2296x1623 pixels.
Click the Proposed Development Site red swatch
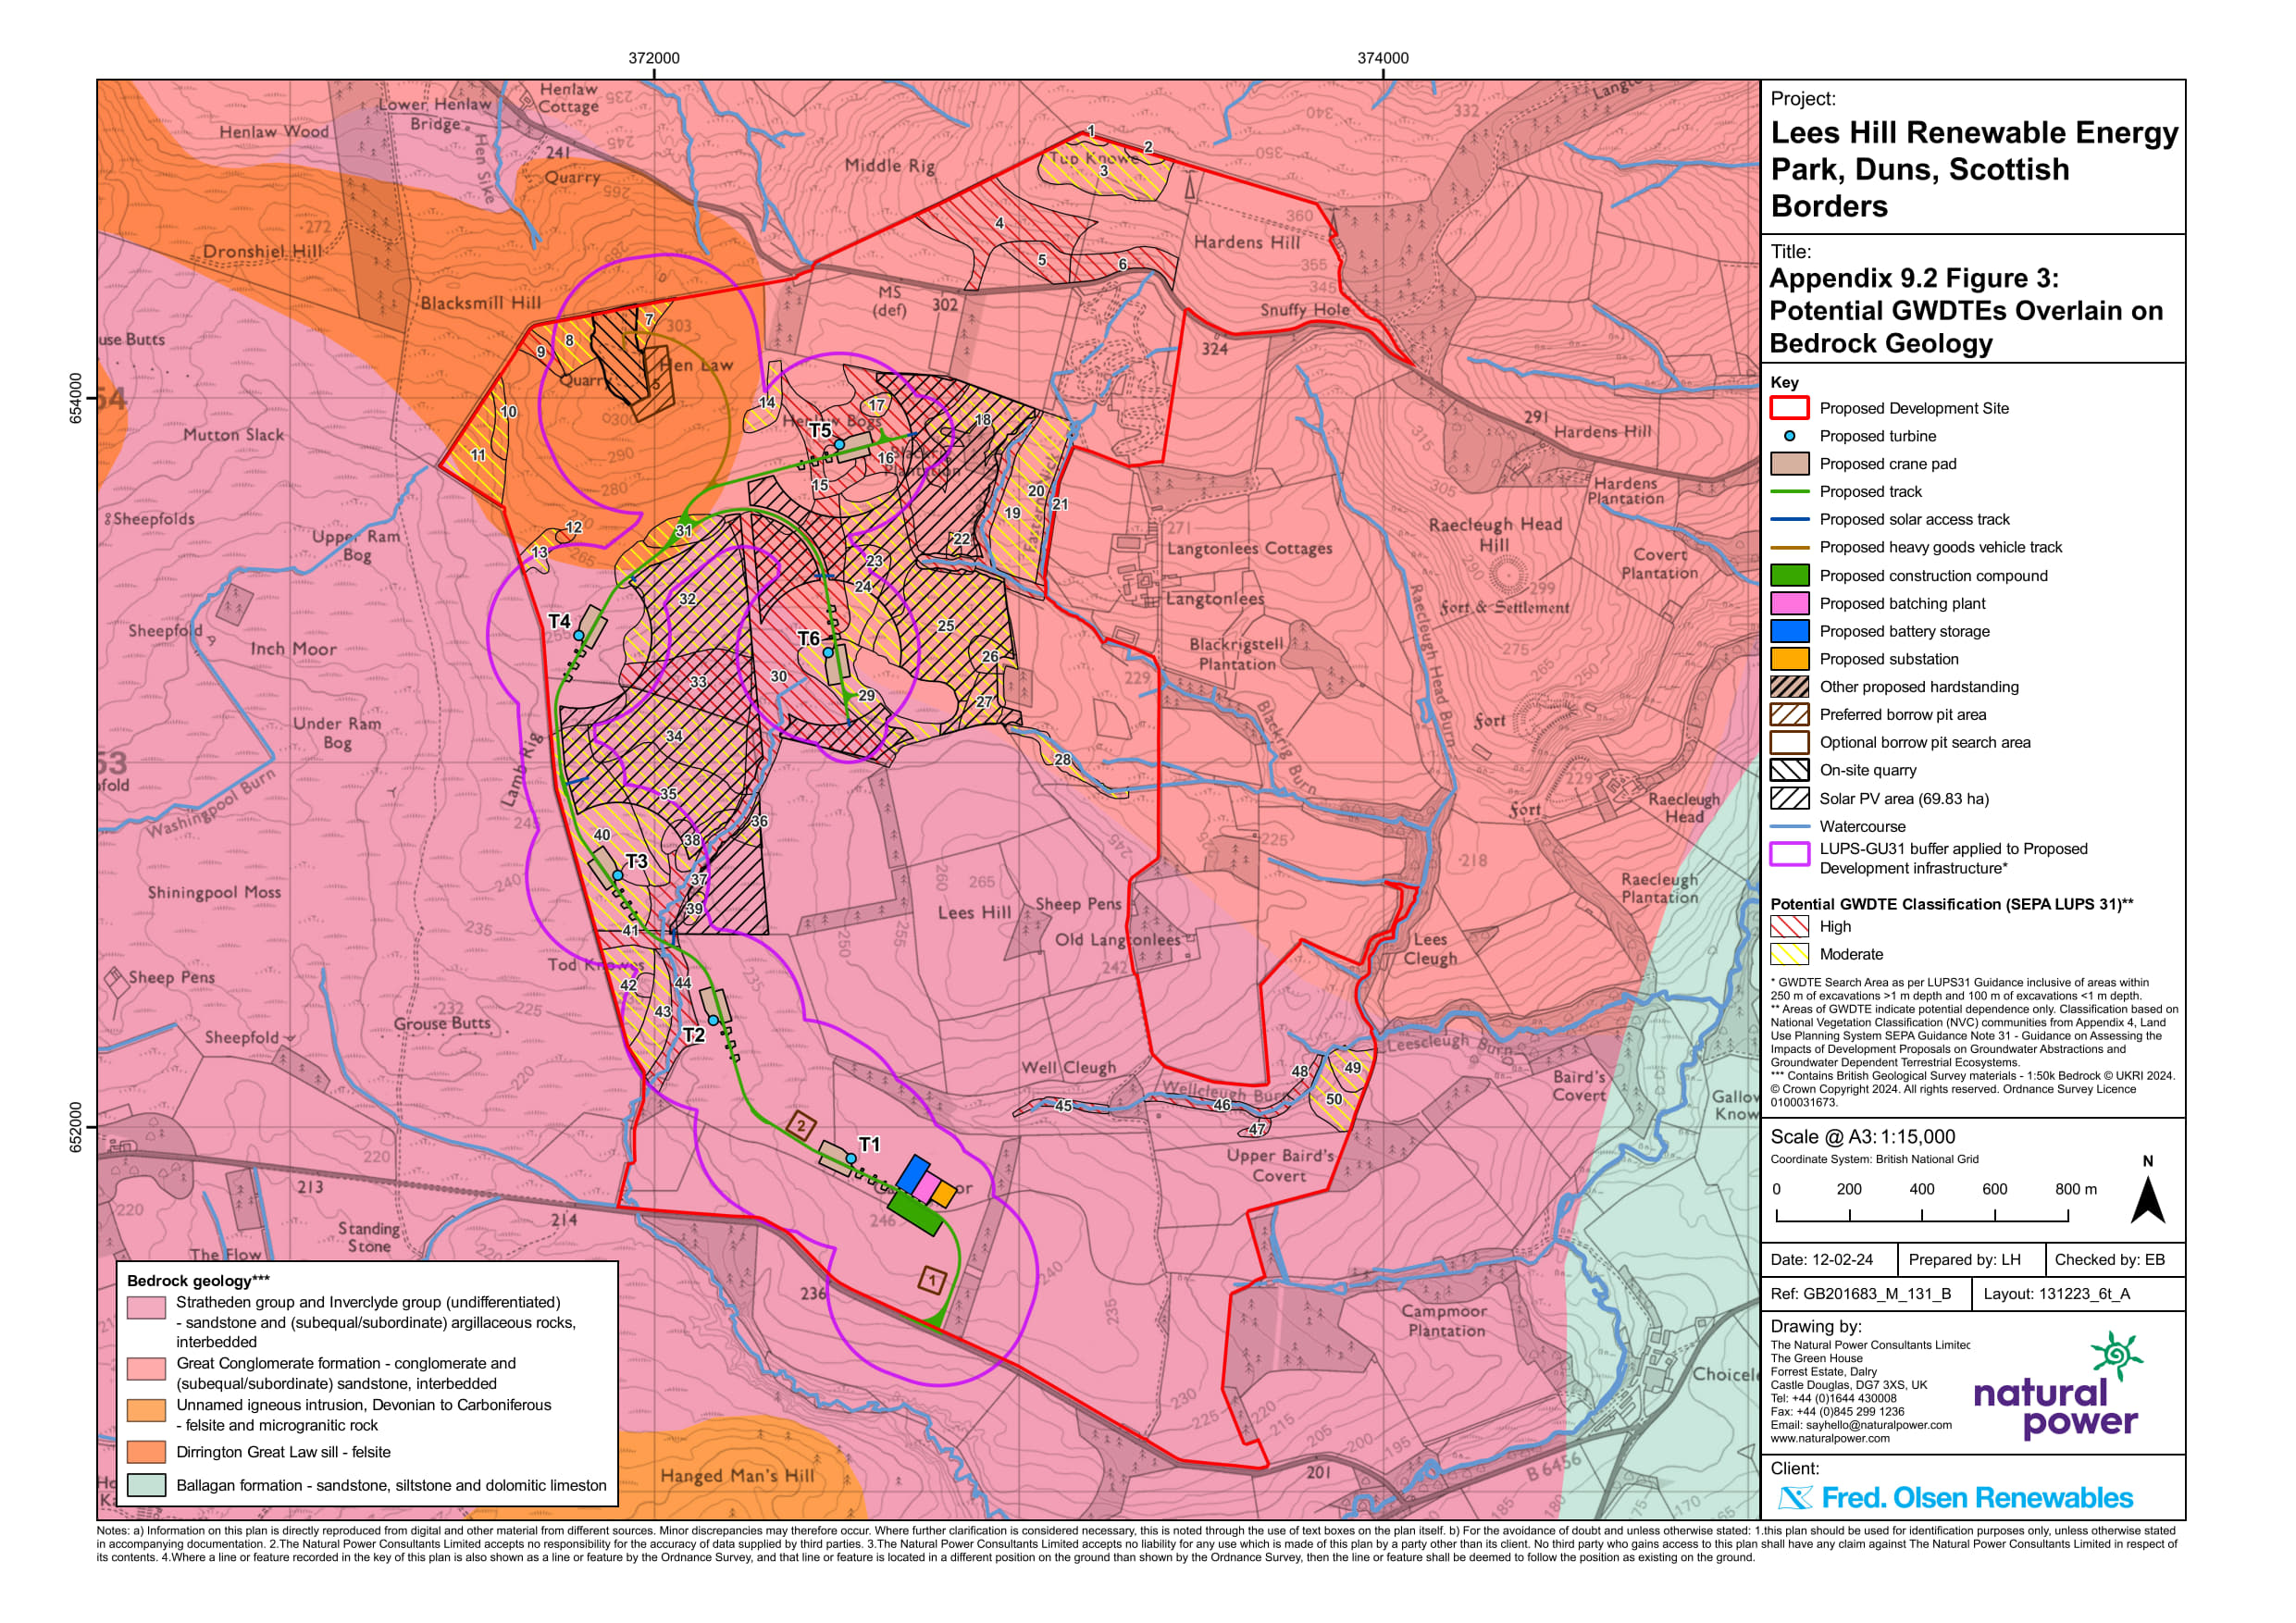click(1789, 408)
